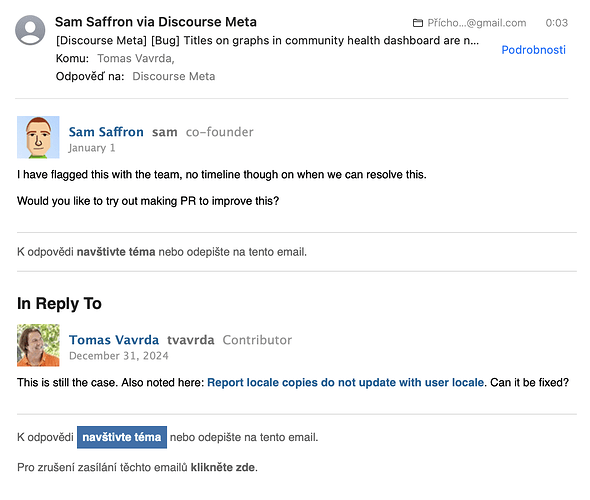Select recipient Tomas Vavrda in the Komu field
The width and height of the screenshot is (590, 500).
pyautogui.click(x=135, y=59)
